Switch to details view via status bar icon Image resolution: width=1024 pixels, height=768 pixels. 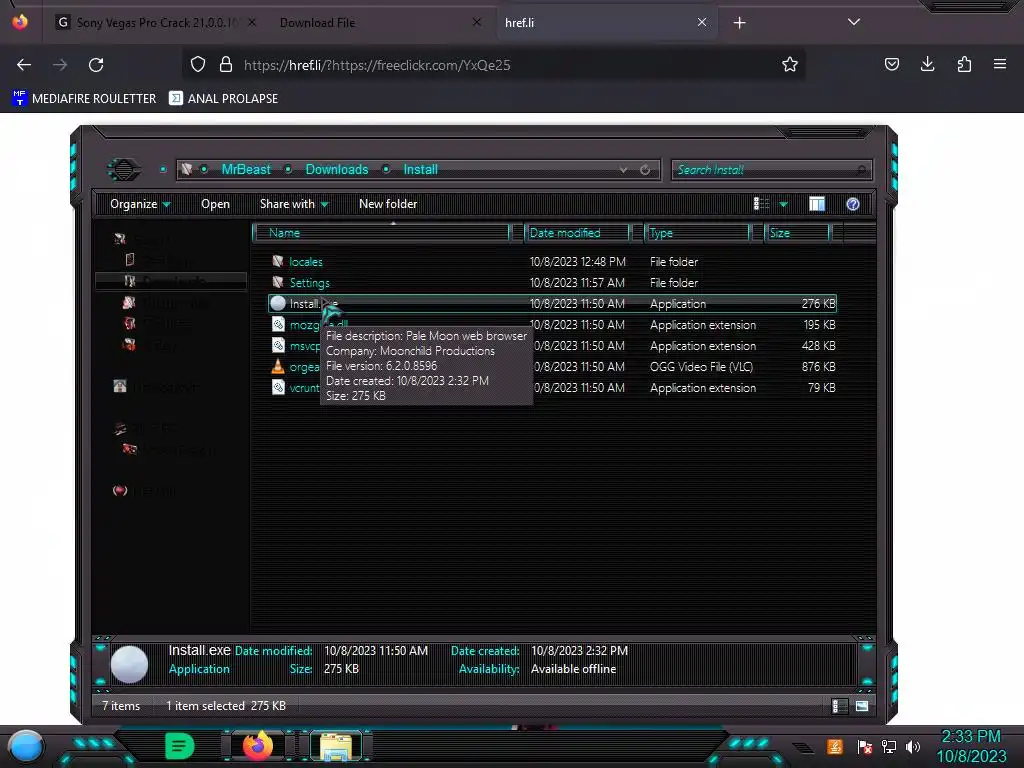coord(840,706)
